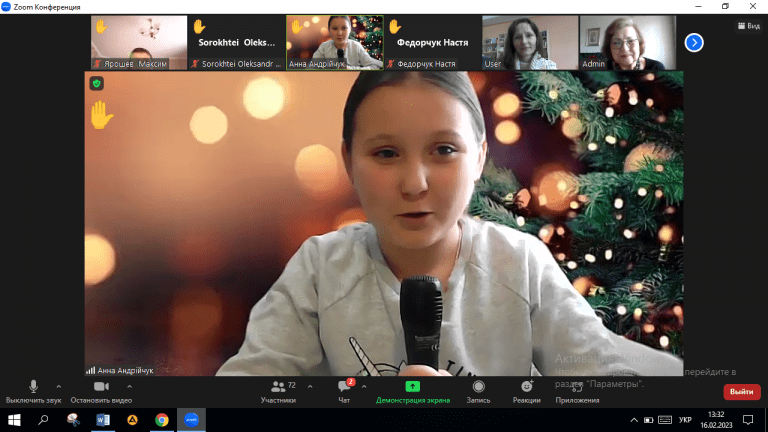The image size is (768, 432).
Task: Expand the participants options arrow
Action: point(309,386)
